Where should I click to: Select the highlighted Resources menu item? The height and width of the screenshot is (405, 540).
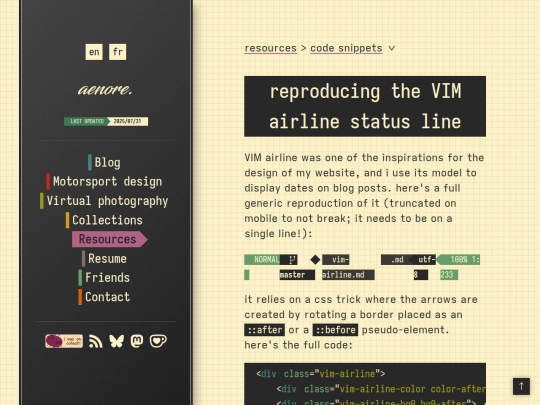pos(109,239)
